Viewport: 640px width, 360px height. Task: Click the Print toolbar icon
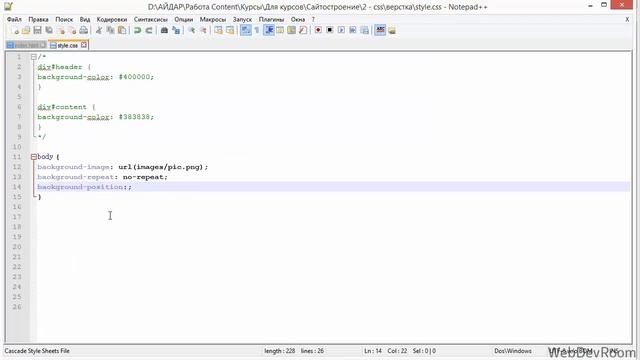(x=84, y=30)
